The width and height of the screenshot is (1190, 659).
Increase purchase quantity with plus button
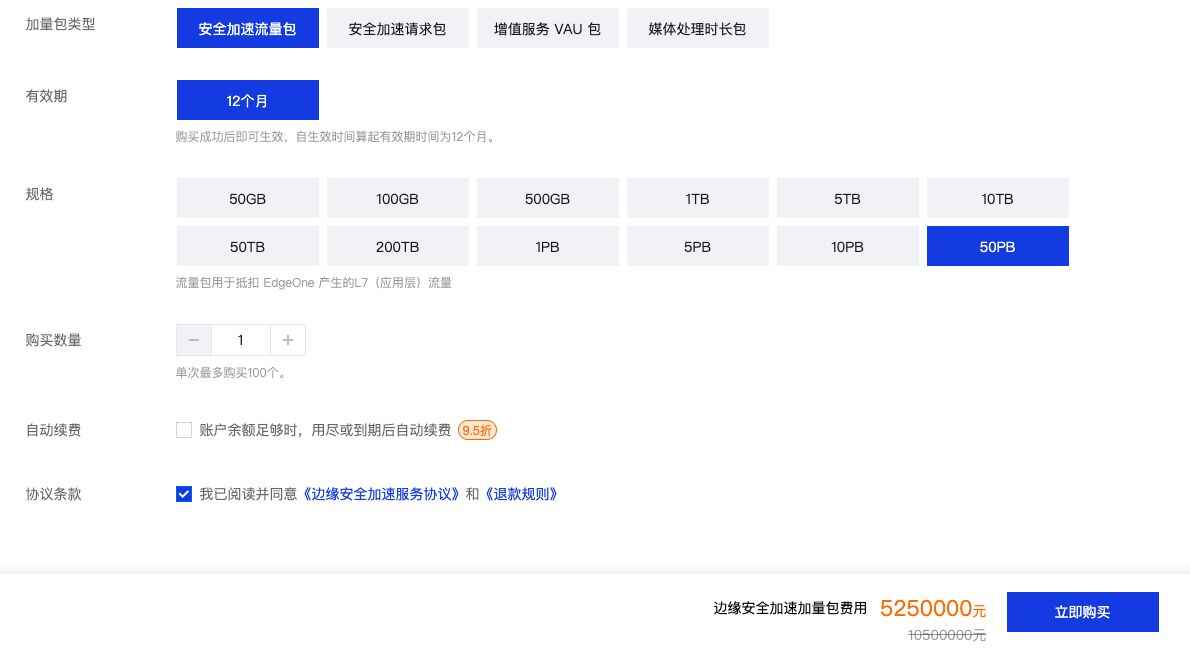tap(288, 340)
